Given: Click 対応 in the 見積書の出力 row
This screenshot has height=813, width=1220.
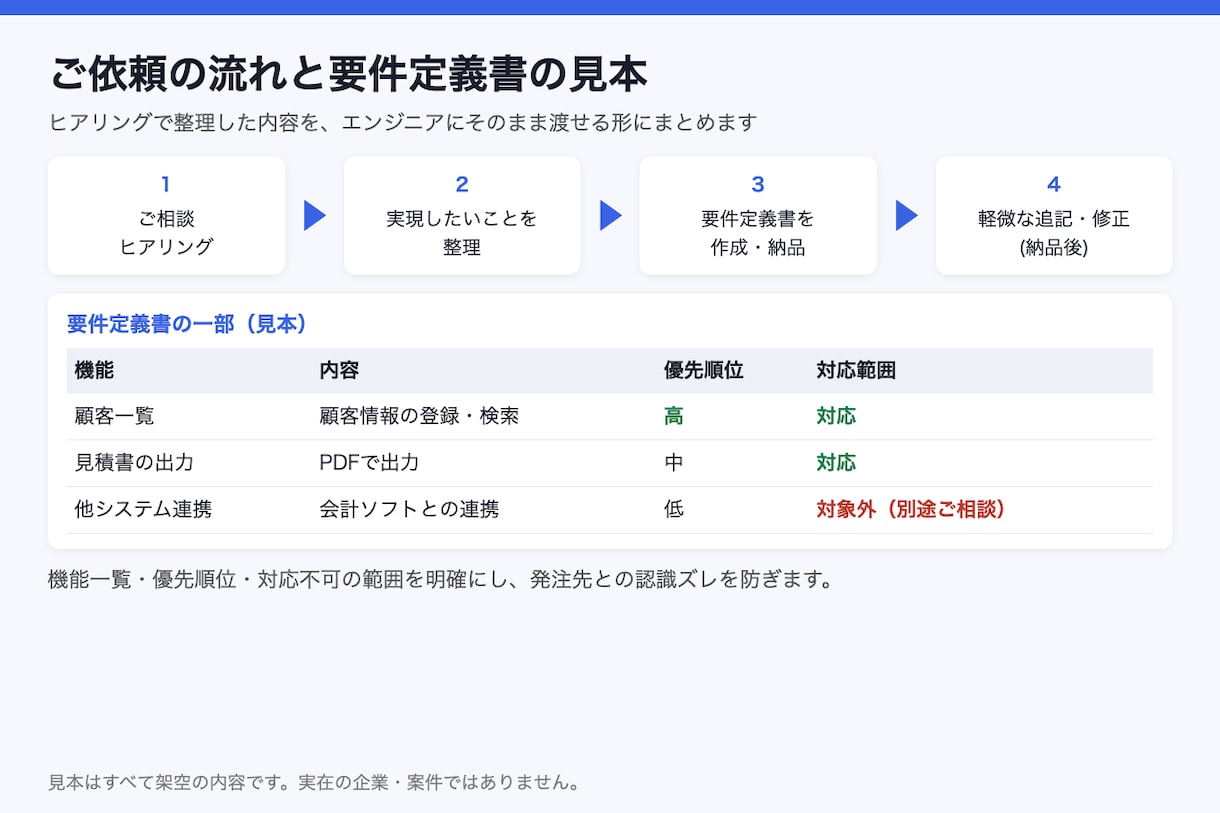Looking at the screenshot, I should (x=836, y=463).
